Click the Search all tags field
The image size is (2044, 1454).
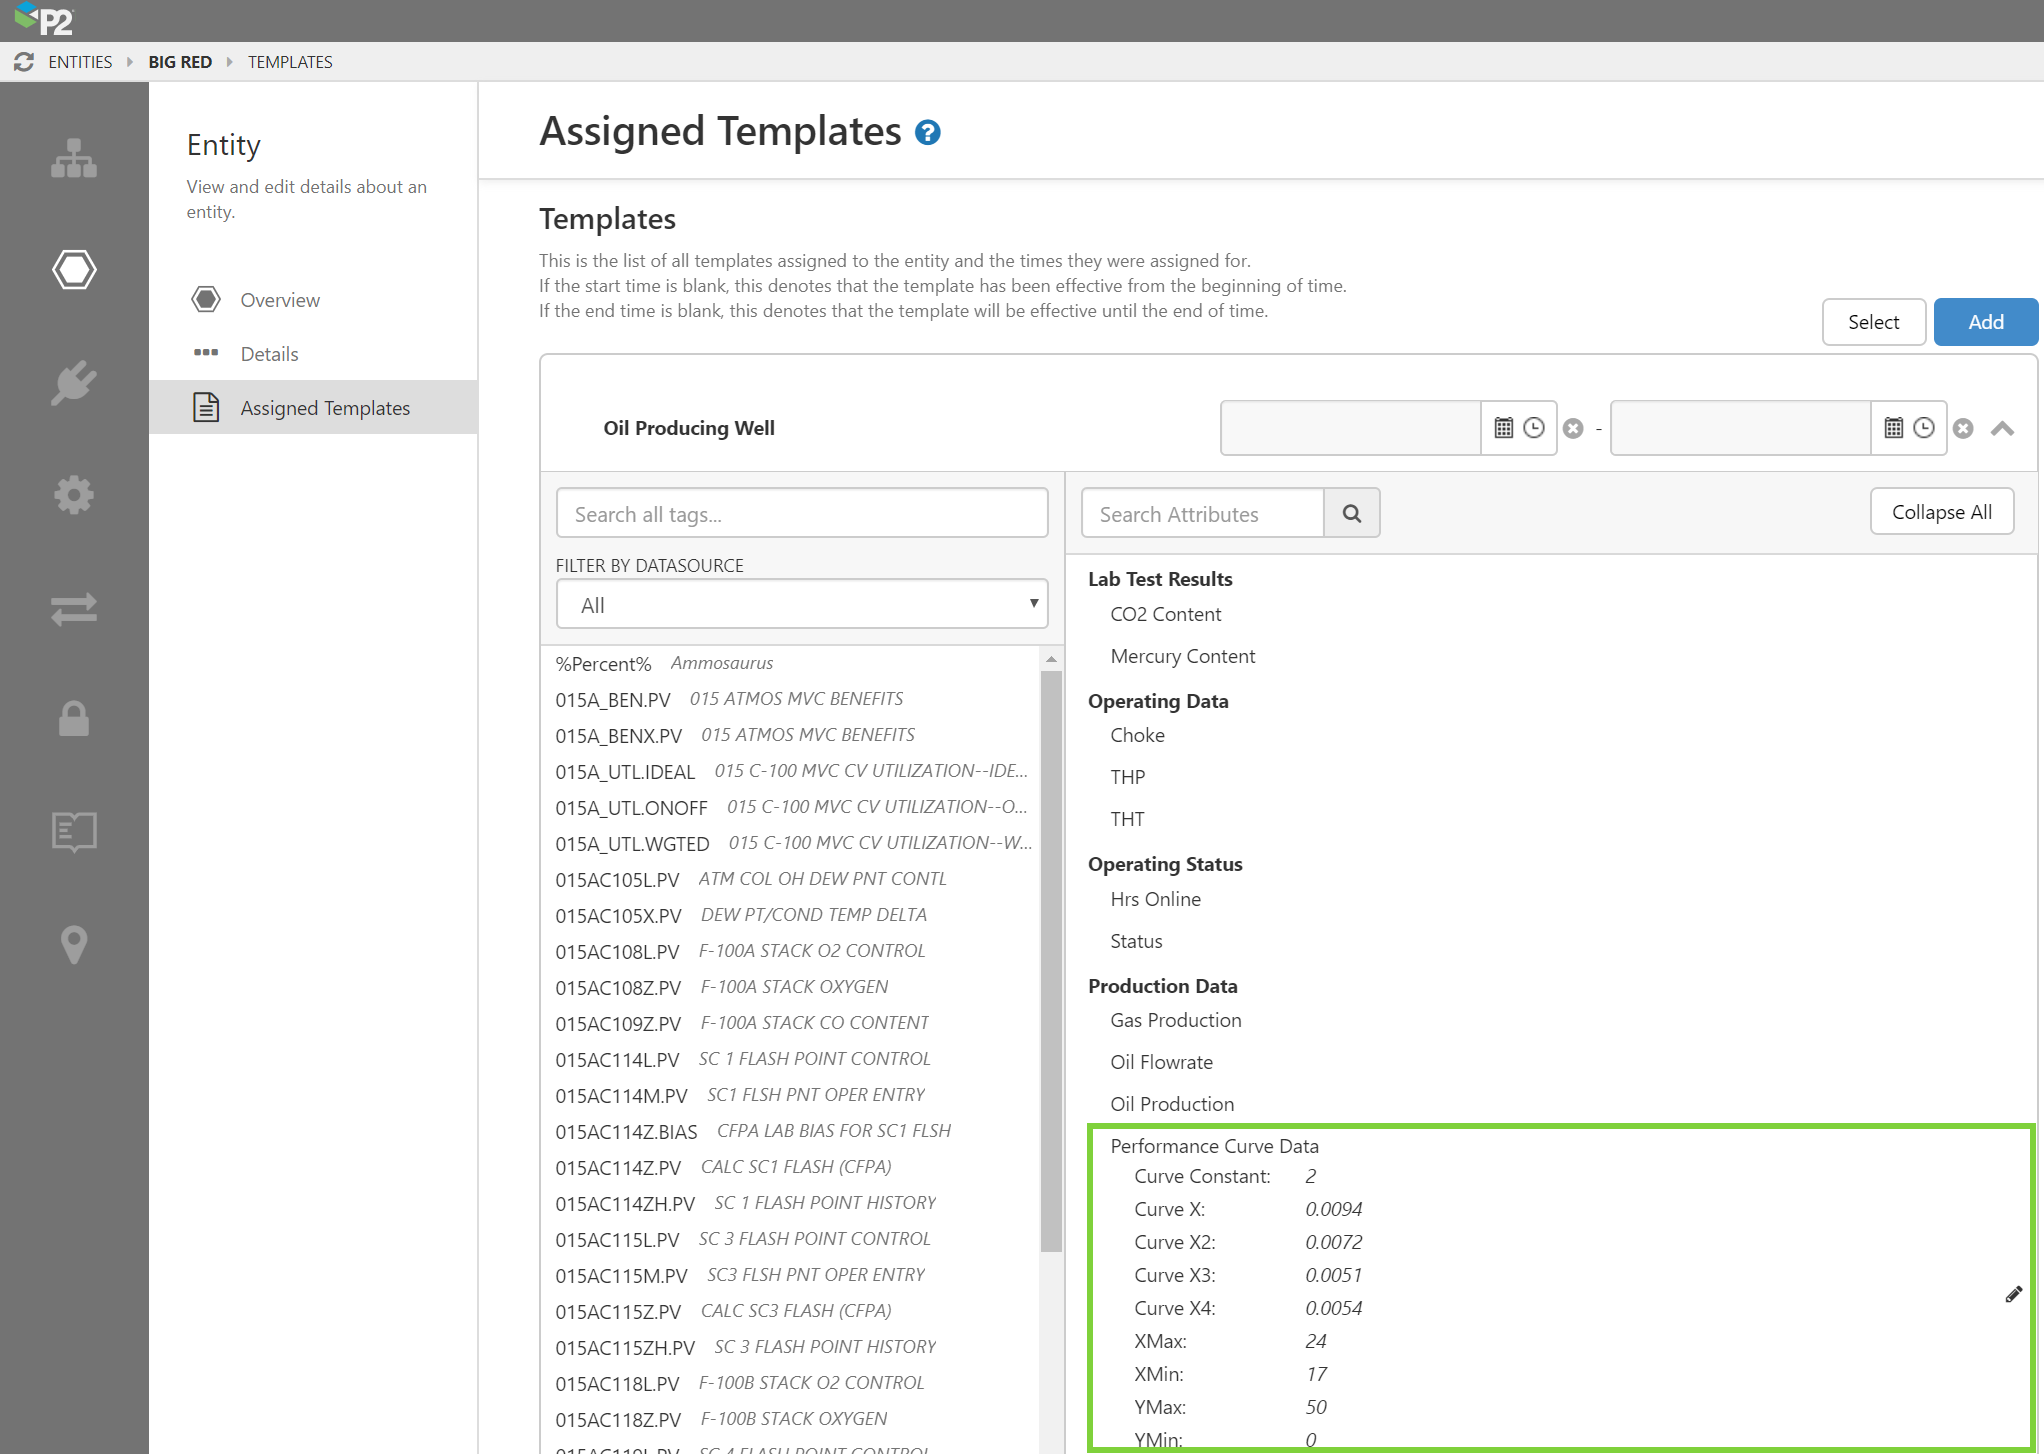[801, 514]
